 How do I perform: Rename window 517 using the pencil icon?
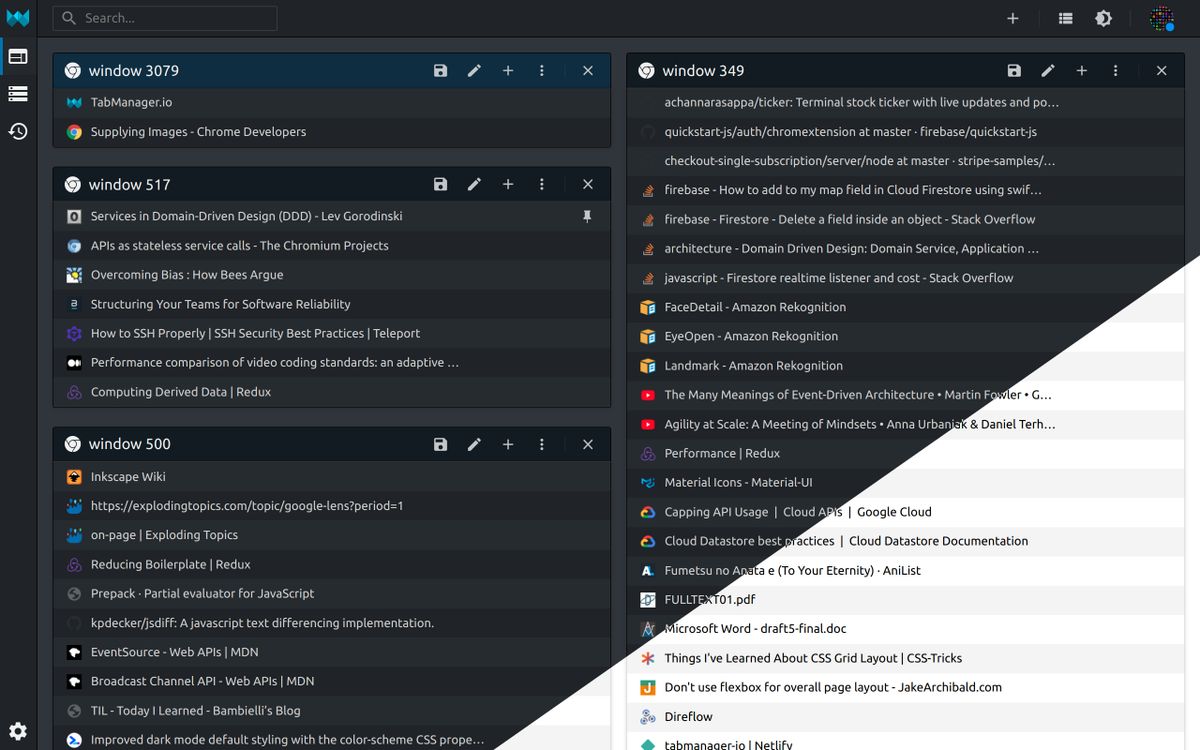(x=474, y=184)
